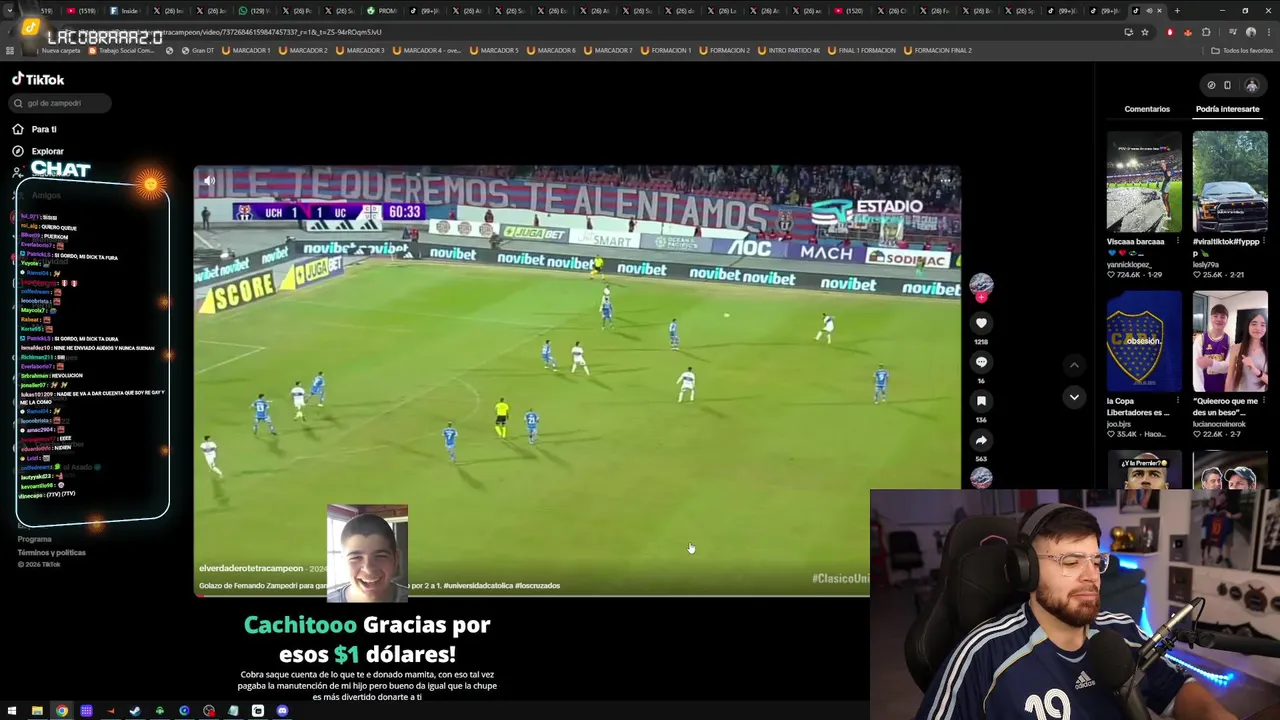
Task: Open the Windows Start menu
Action: 12,711
